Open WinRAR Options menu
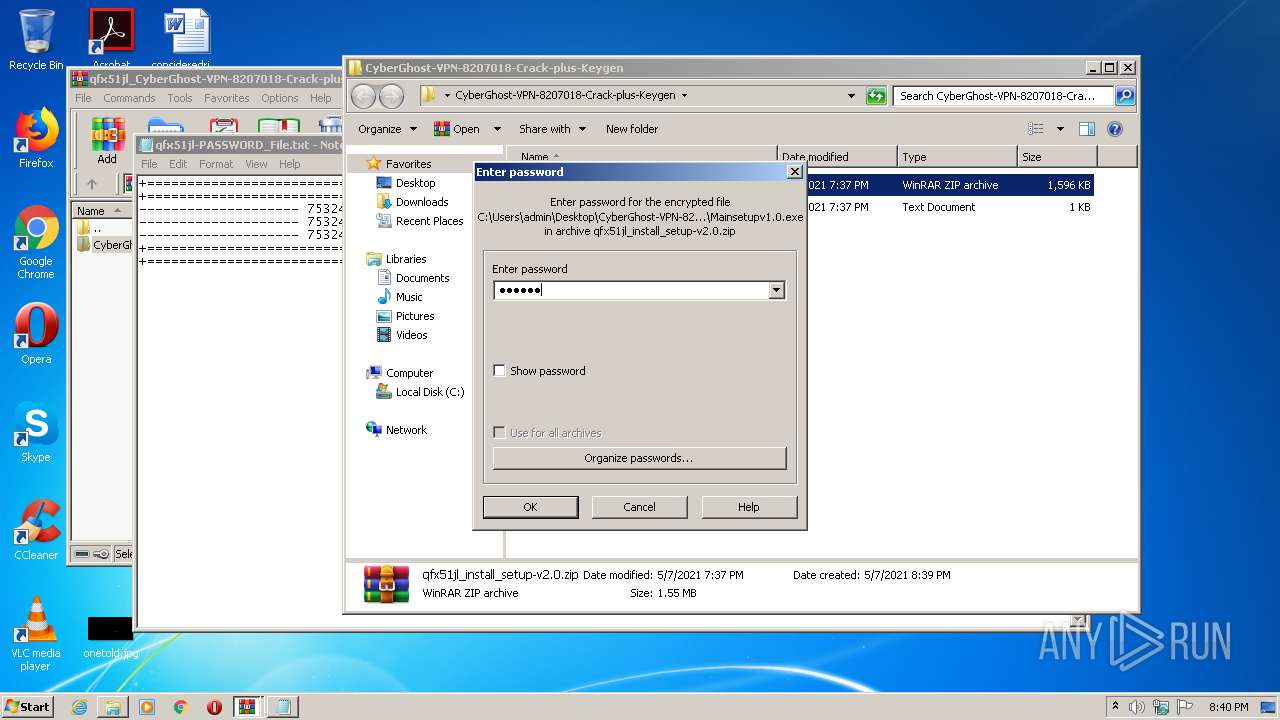This screenshot has width=1280, height=720. click(x=280, y=98)
